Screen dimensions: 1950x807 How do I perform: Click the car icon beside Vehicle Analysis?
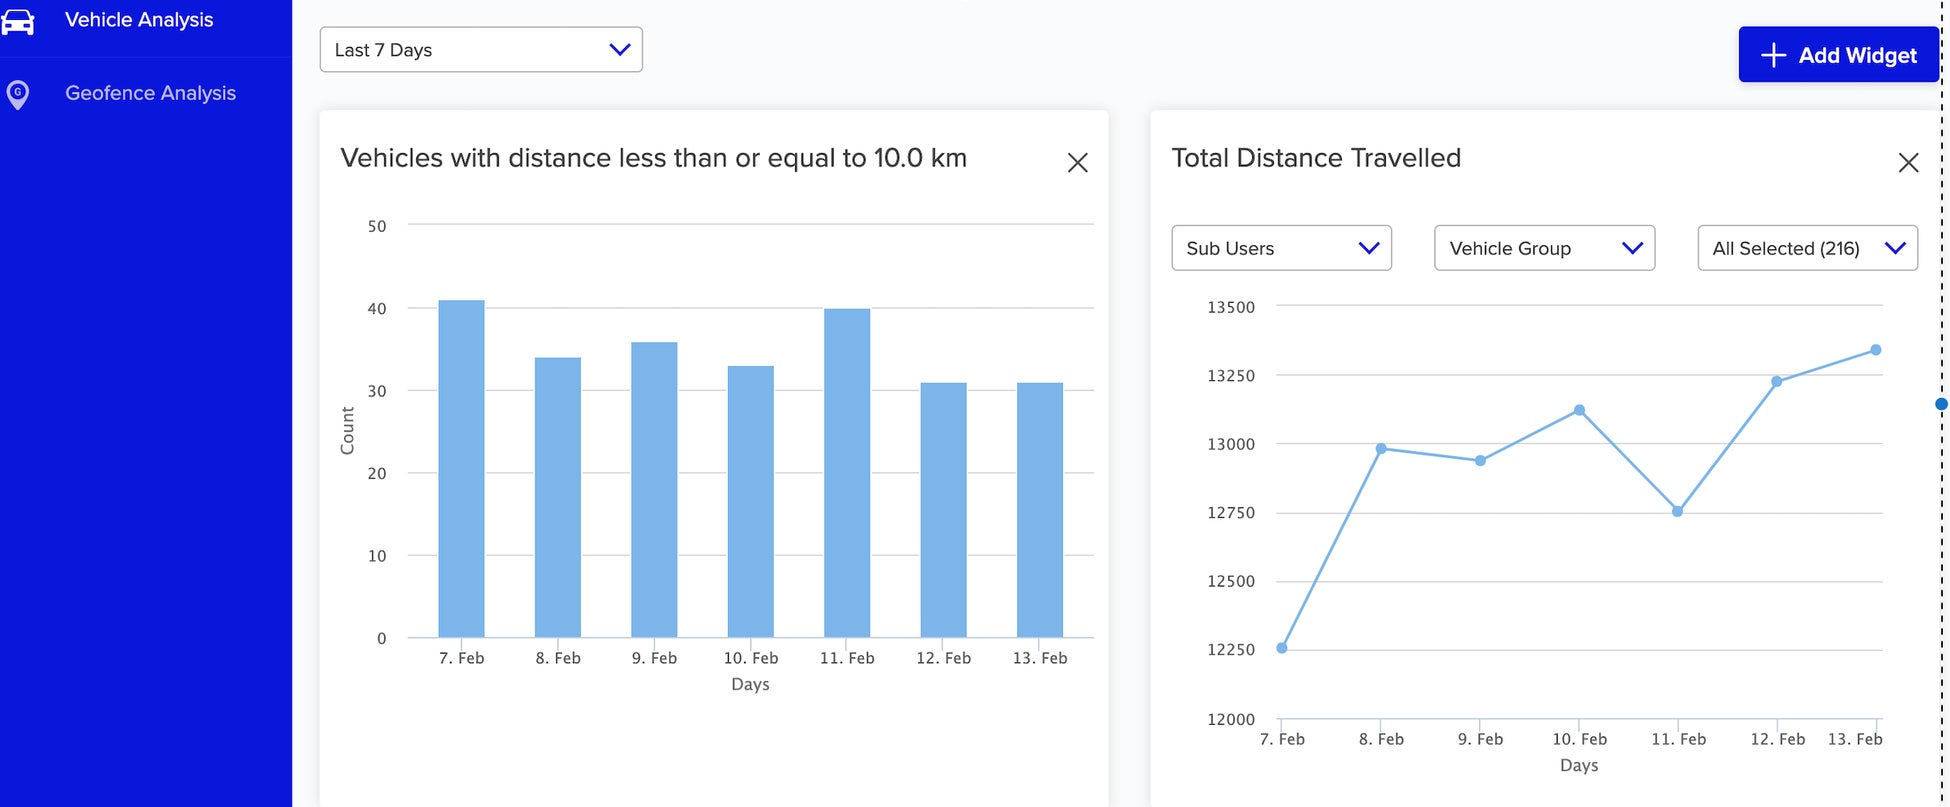18,21
